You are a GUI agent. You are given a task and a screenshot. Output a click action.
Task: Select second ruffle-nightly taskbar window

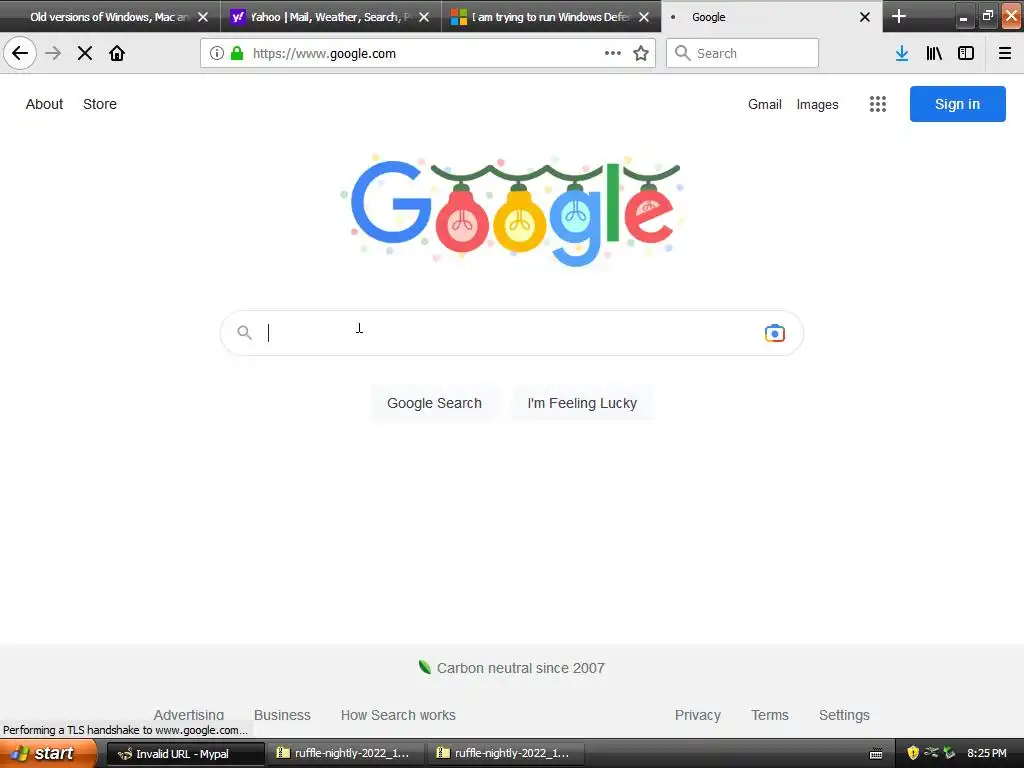pos(506,754)
